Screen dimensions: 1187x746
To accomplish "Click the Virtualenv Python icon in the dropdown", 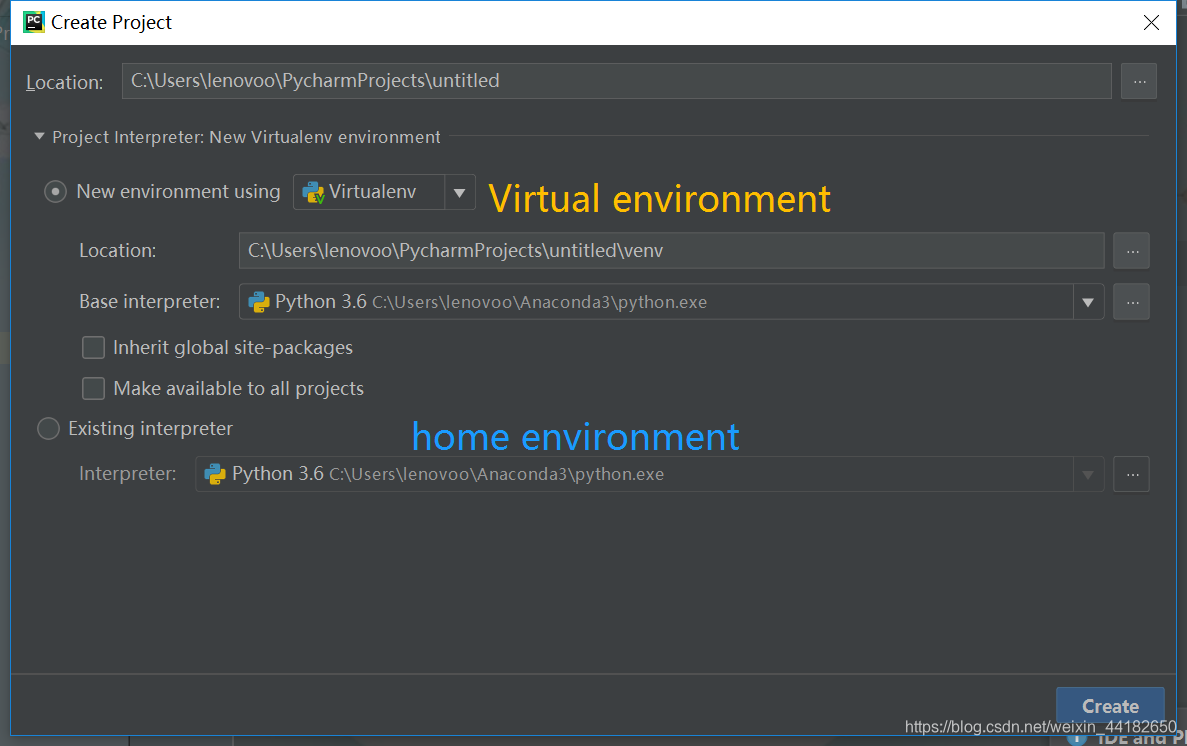I will [x=313, y=192].
